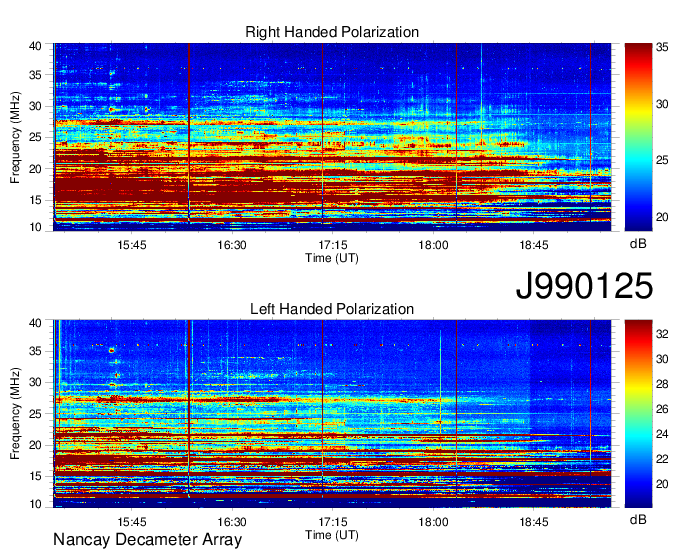The image size is (680, 552).
Task: Click the 20 MHz tick label of bottom plot
Action: 36,446
